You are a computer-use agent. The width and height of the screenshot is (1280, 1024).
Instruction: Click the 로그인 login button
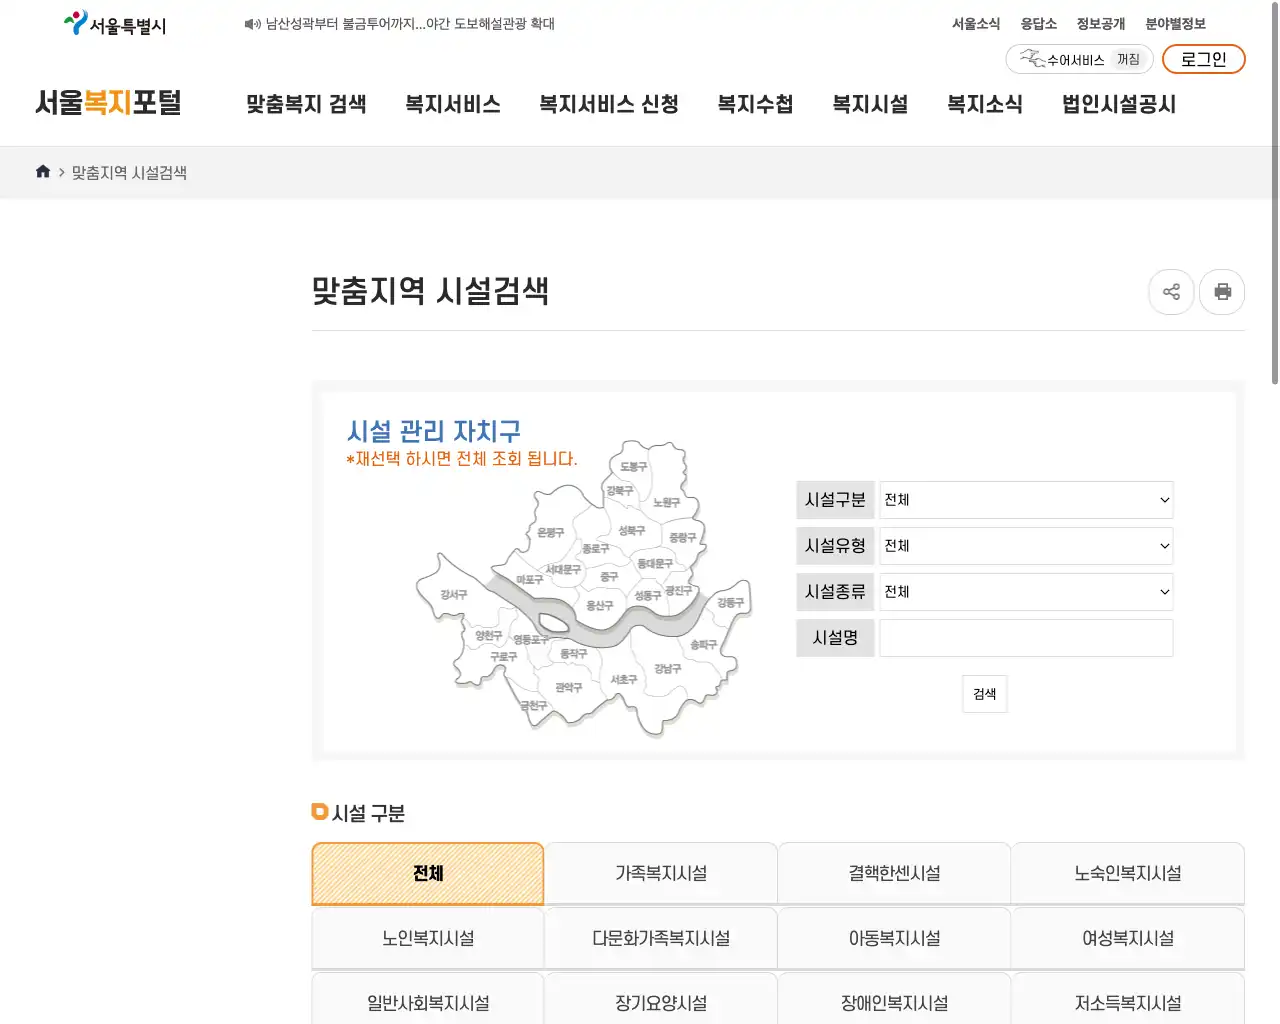pos(1204,59)
